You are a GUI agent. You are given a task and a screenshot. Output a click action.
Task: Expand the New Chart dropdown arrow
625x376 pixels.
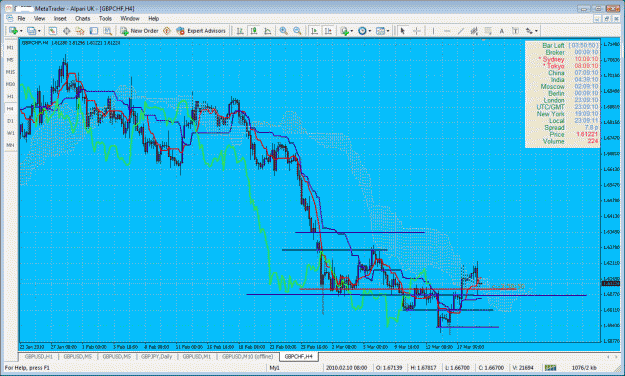pyautogui.click(x=21, y=31)
